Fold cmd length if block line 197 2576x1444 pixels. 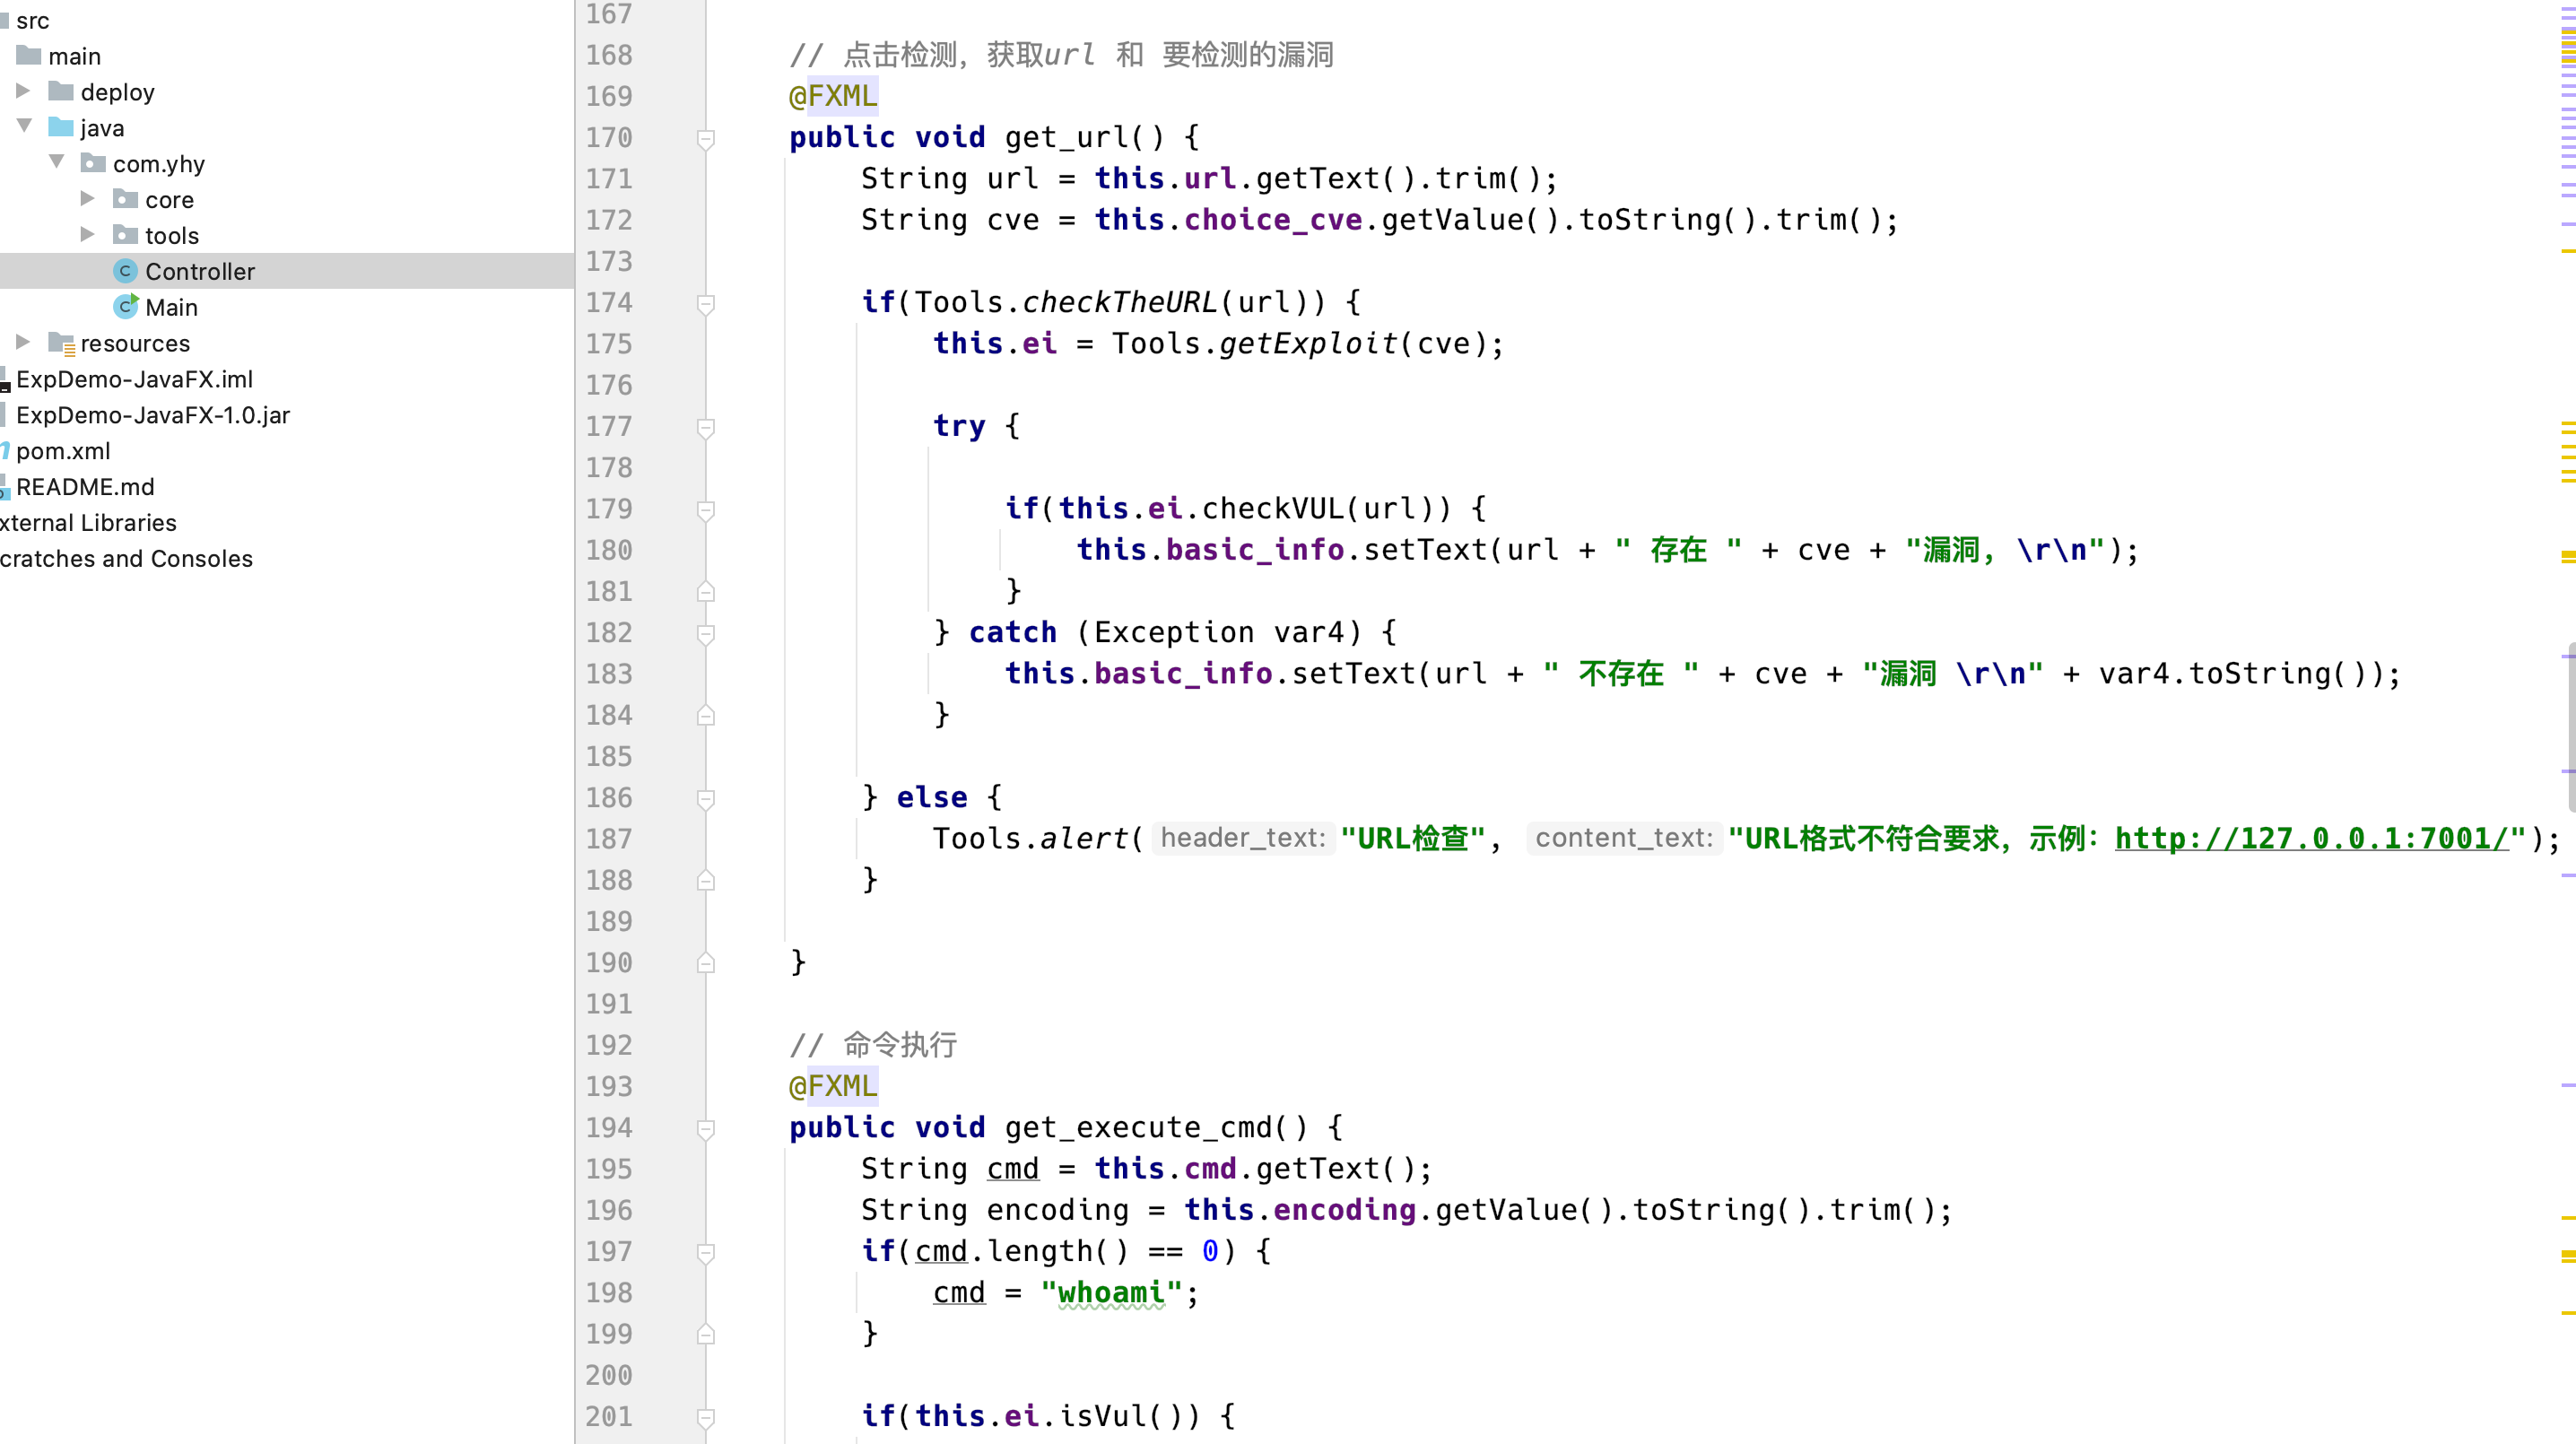pyautogui.click(x=706, y=1253)
